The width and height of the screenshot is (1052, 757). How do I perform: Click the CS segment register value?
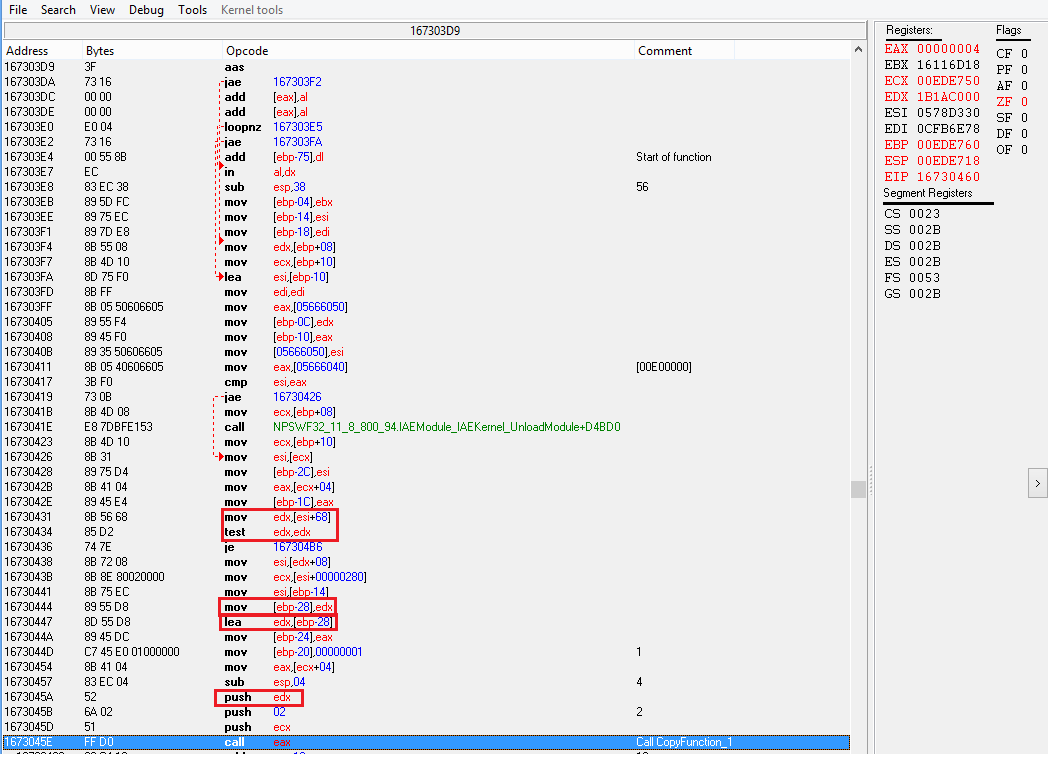(x=926, y=214)
